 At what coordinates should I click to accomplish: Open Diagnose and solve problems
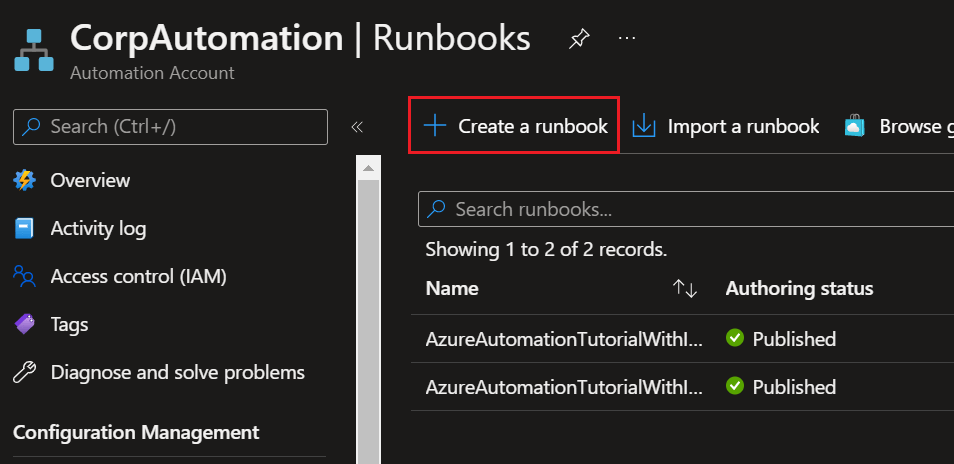177,372
